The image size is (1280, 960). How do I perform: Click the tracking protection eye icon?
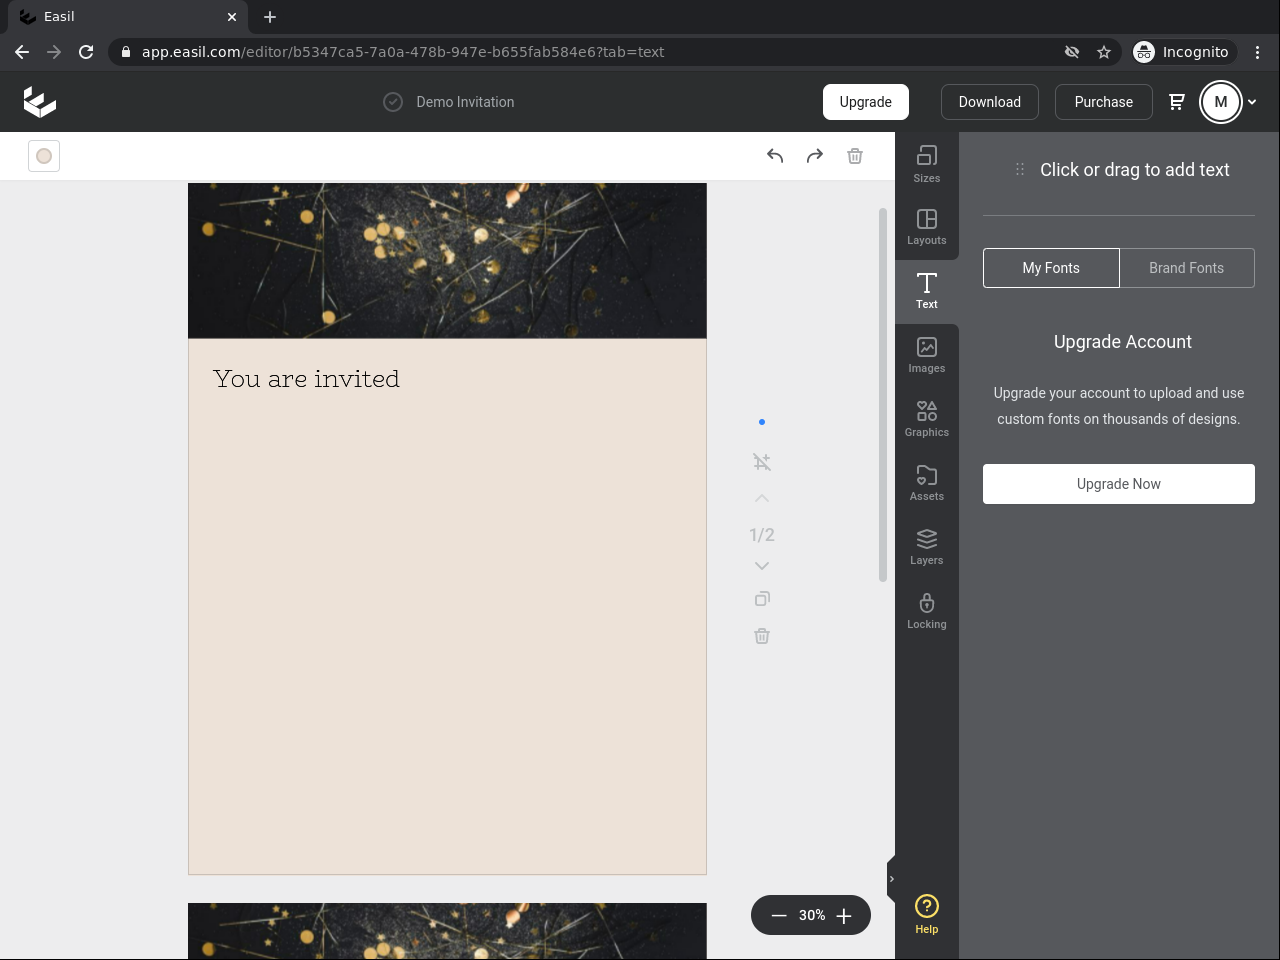[1072, 52]
